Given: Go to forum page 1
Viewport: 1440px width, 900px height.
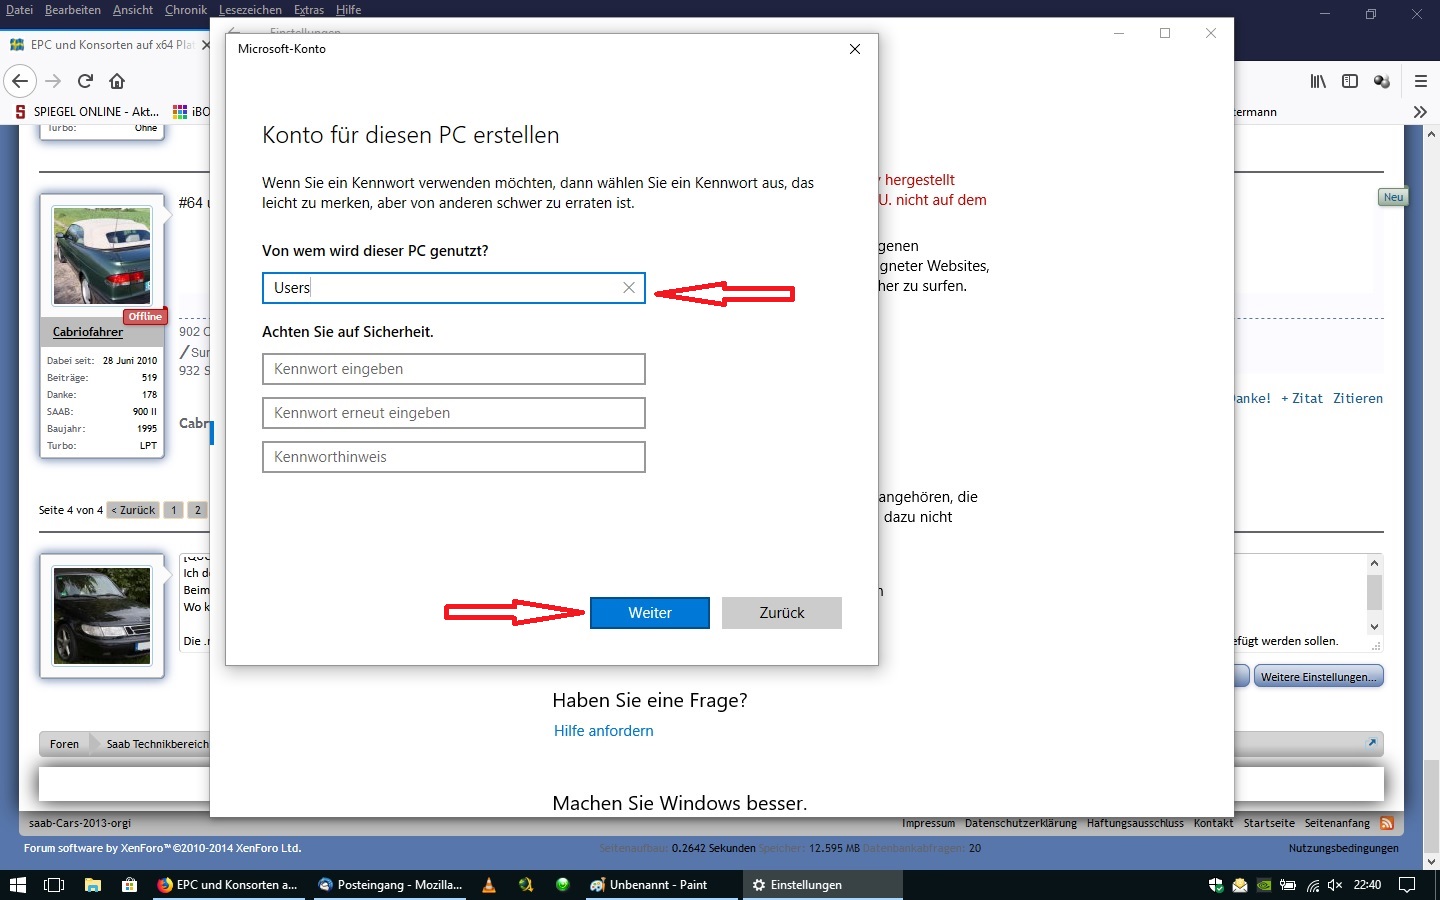Looking at the screenshot, I should 174,510.
